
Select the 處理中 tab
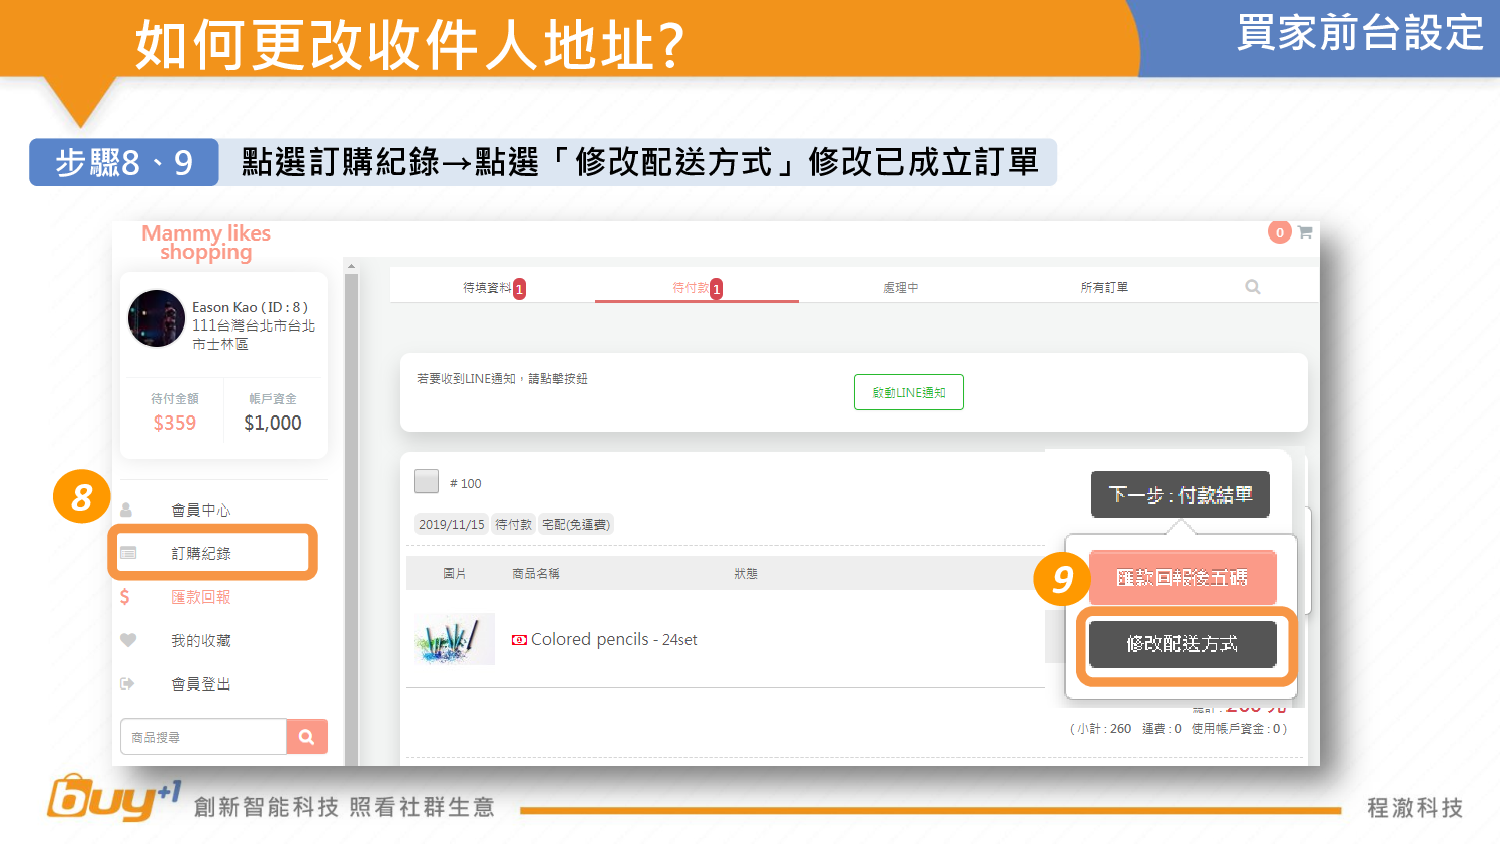pos(900,288)
